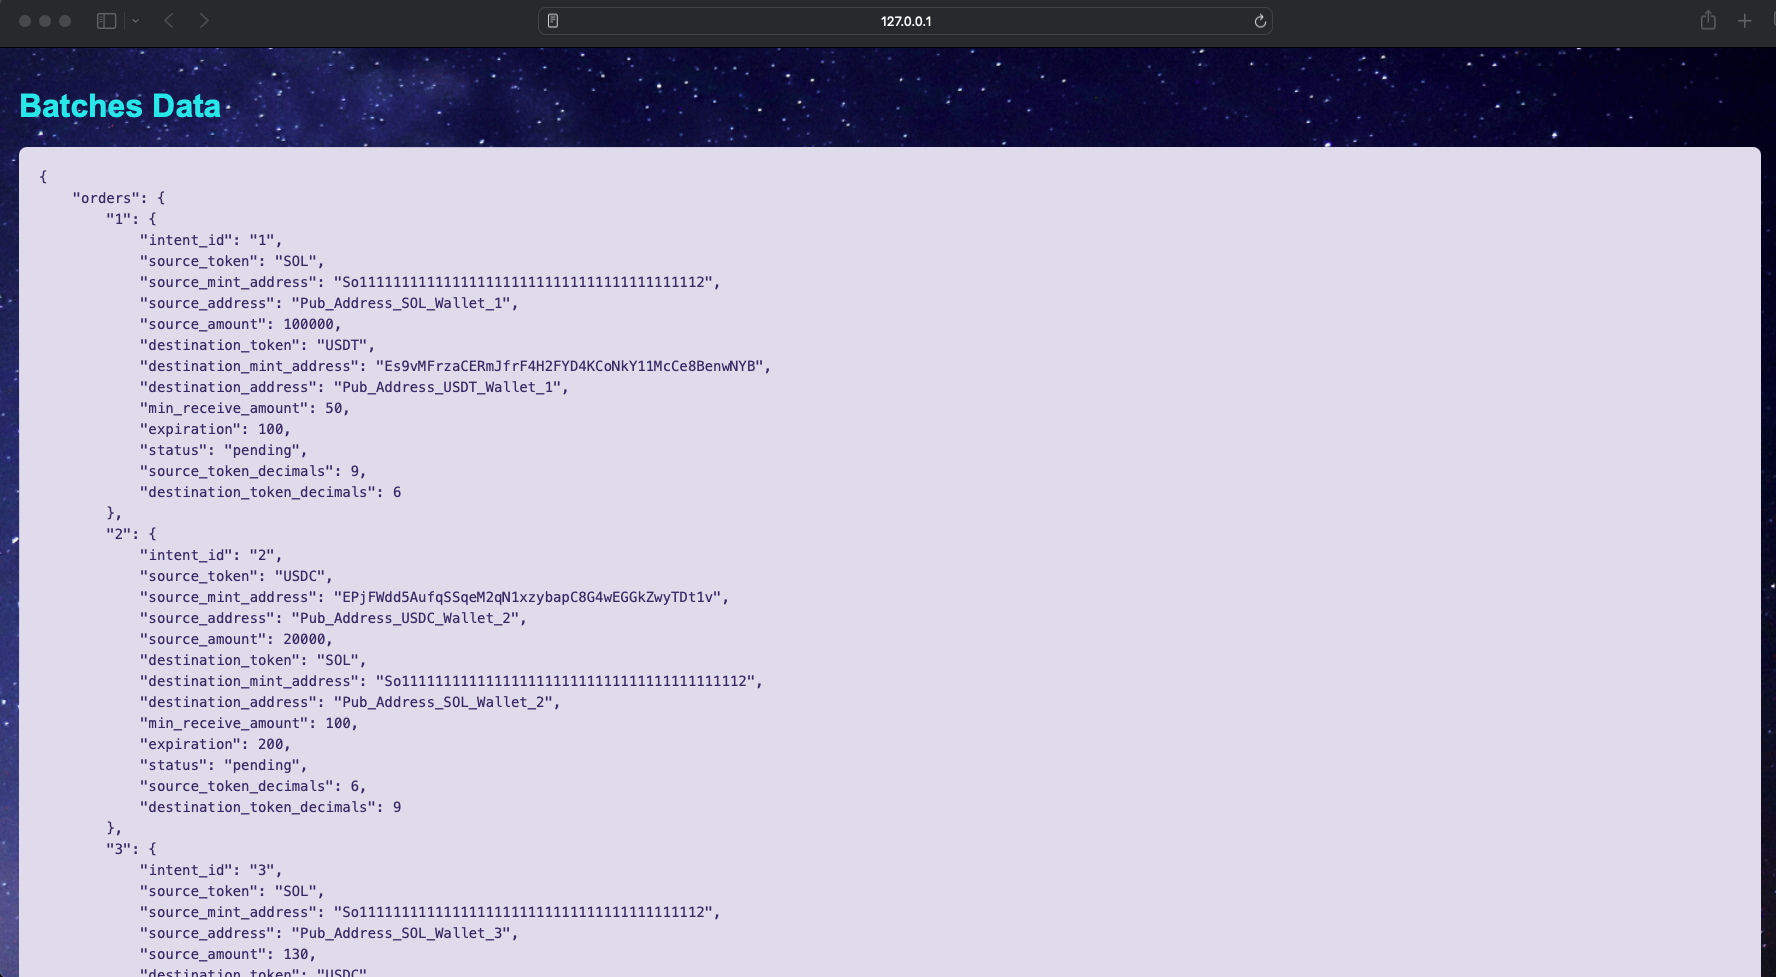
Task: Click order 1's source_mint_address line
Action: click(429, 282)
